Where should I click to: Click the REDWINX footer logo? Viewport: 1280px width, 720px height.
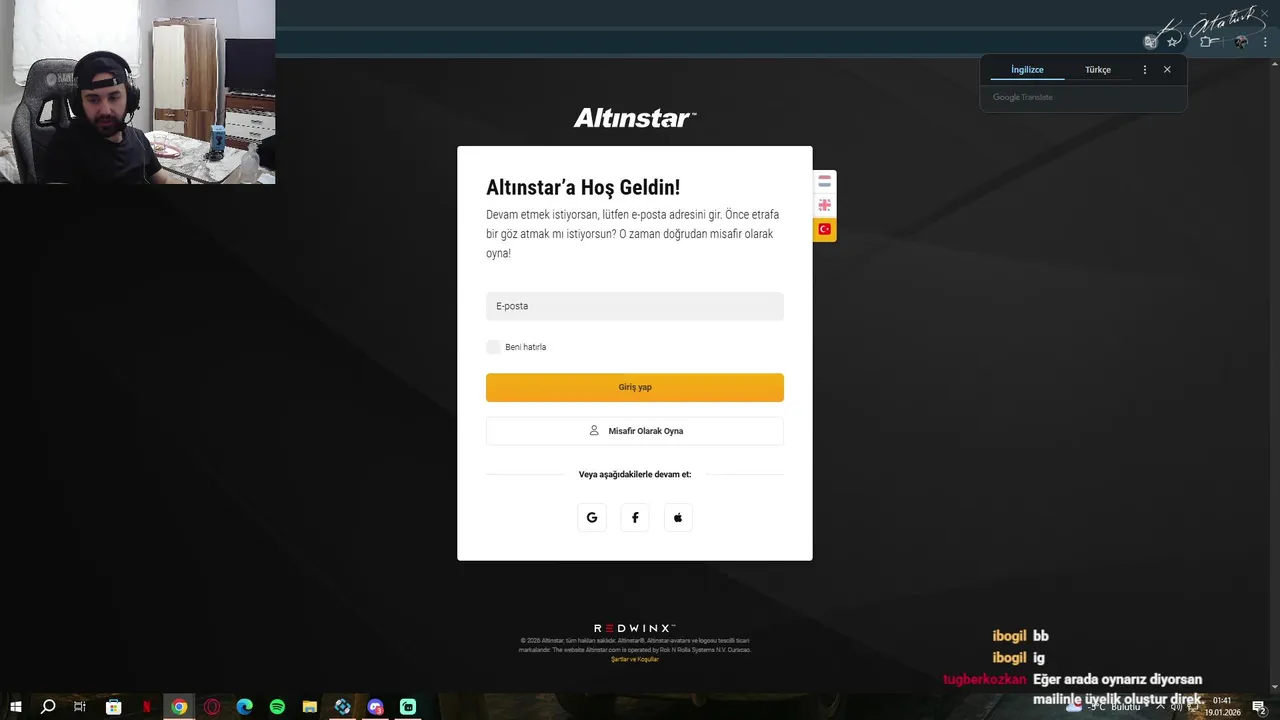coord(635,629)
